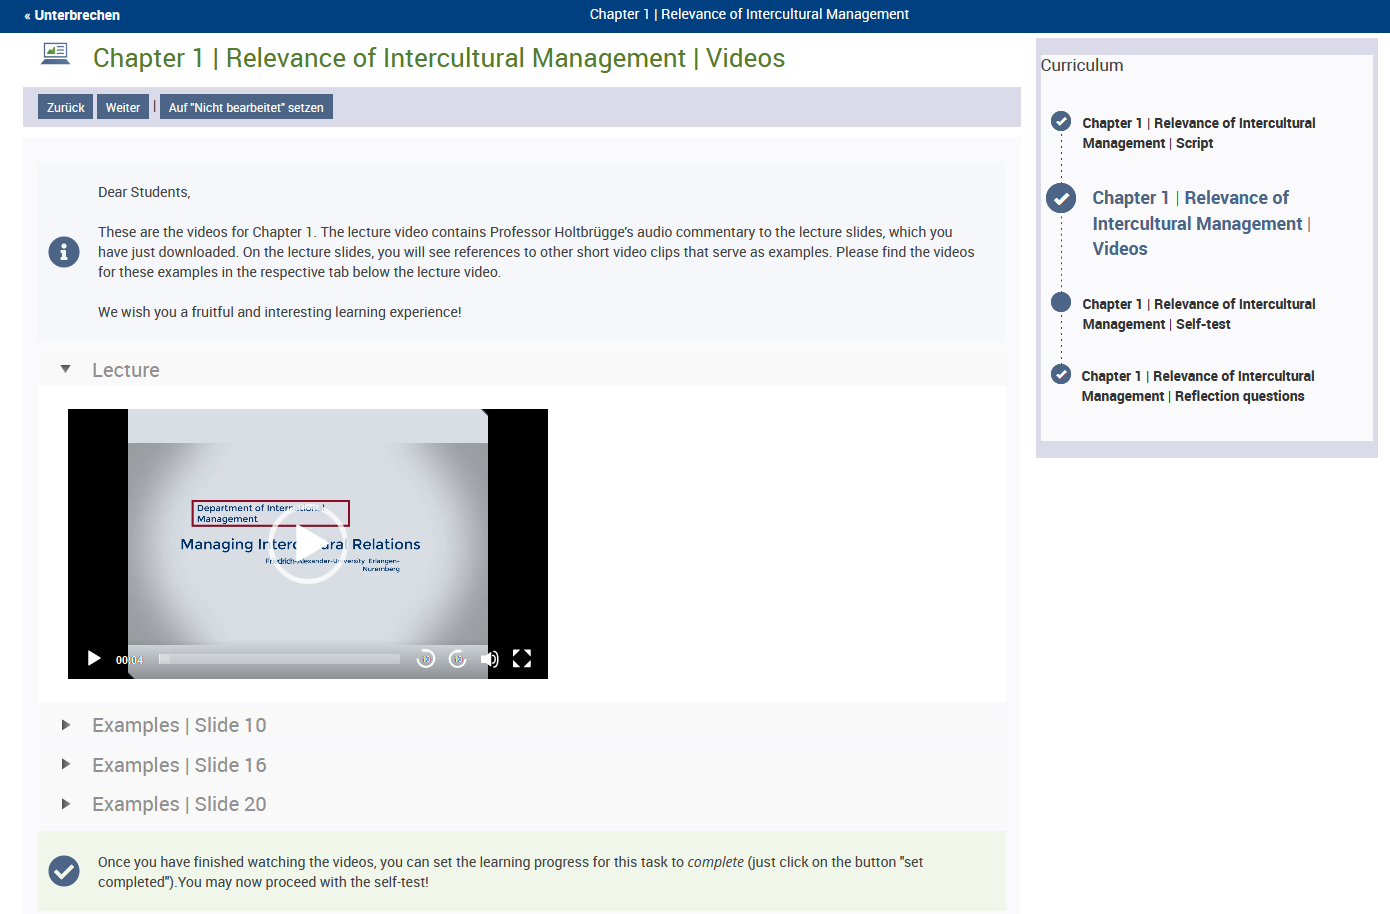Screen dimensions: 1390x914
Task: Click the Script item's completed checkmark
Action: (x=1061, y=122)
